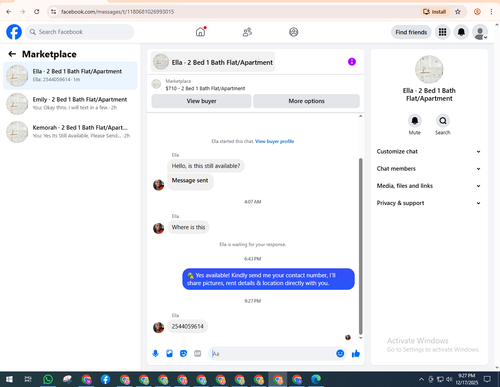Mute this chat with the bell icon
500x387 pixels.
[415, 121]
